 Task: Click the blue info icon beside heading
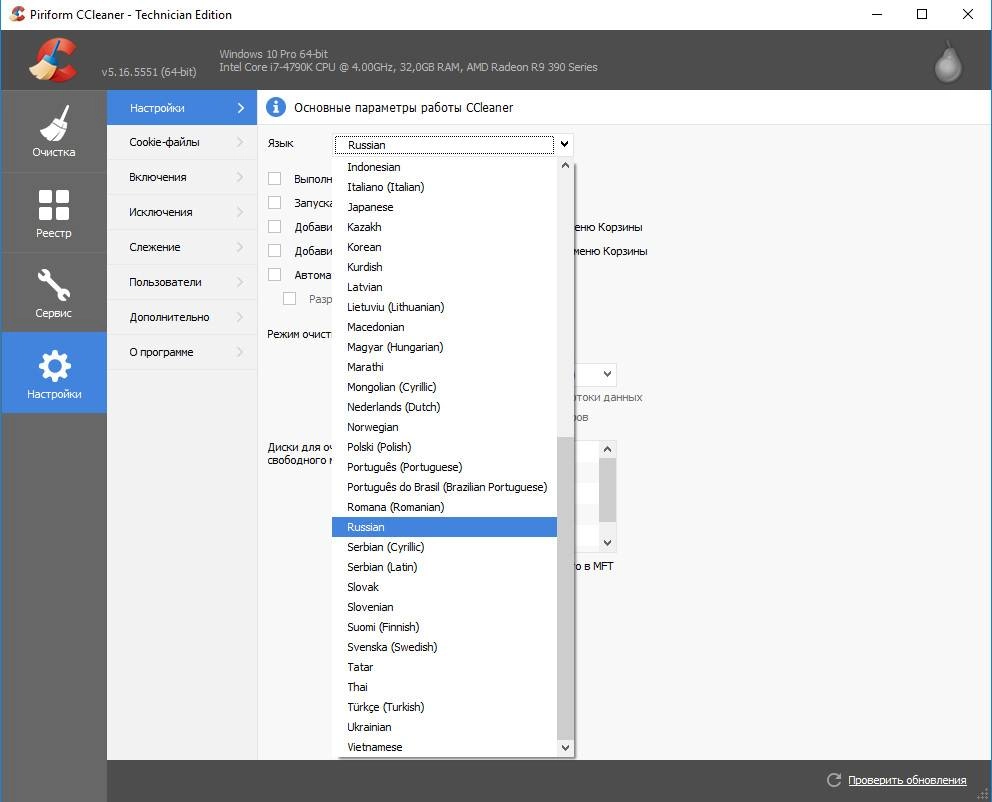point(275,108)
